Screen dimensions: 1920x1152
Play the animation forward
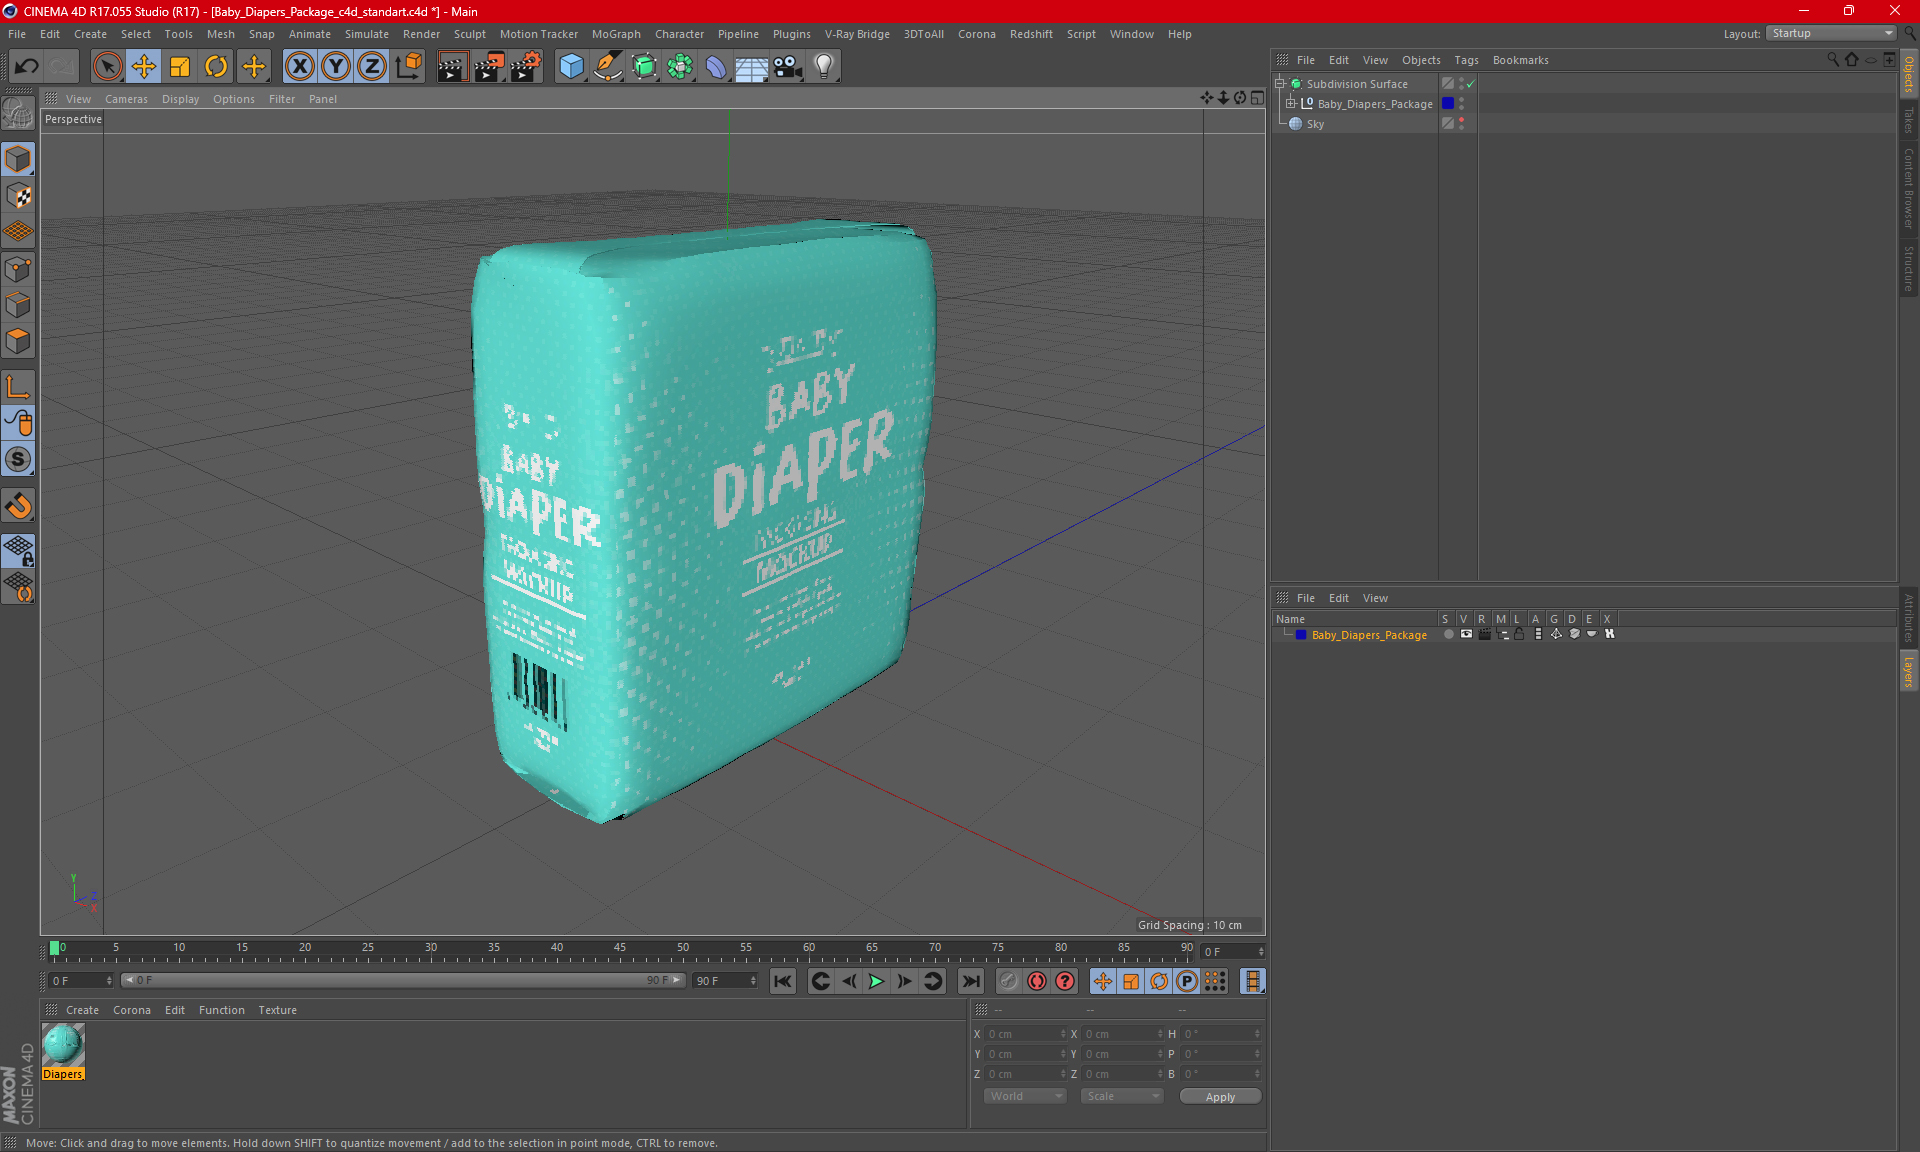click(x=876, y=981)
